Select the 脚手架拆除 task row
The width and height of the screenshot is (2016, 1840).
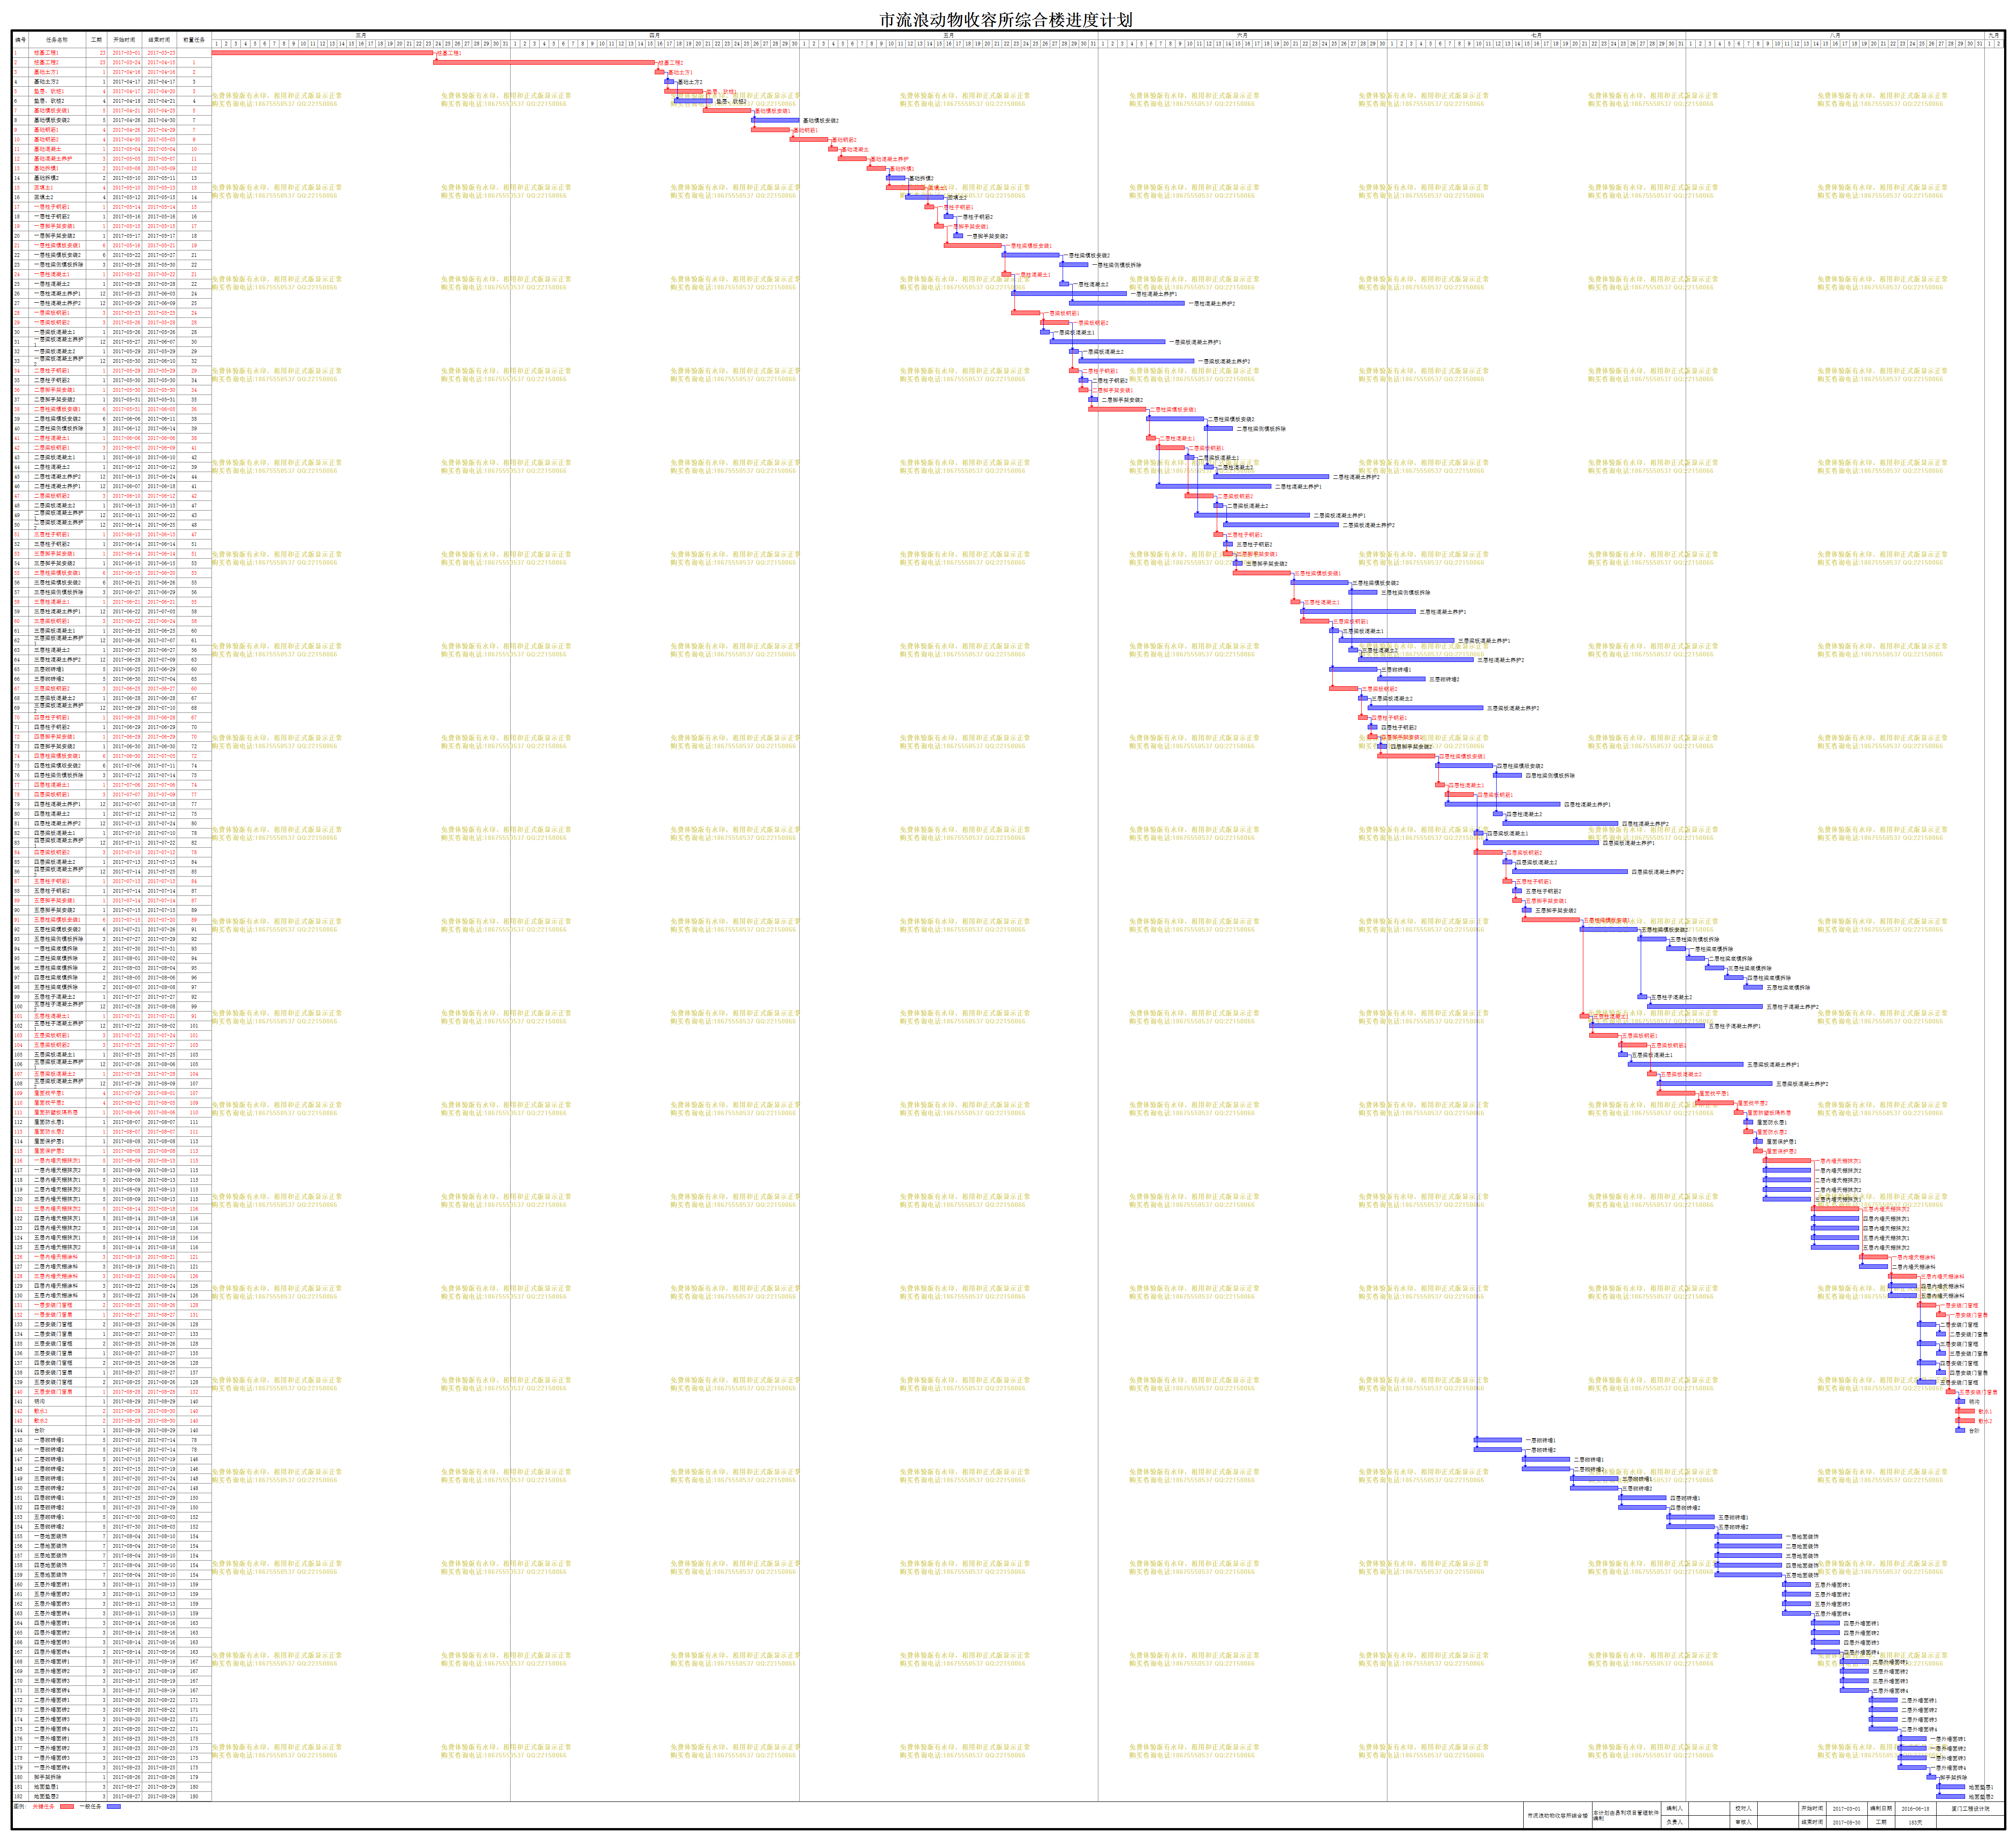tap(111, 1777)
